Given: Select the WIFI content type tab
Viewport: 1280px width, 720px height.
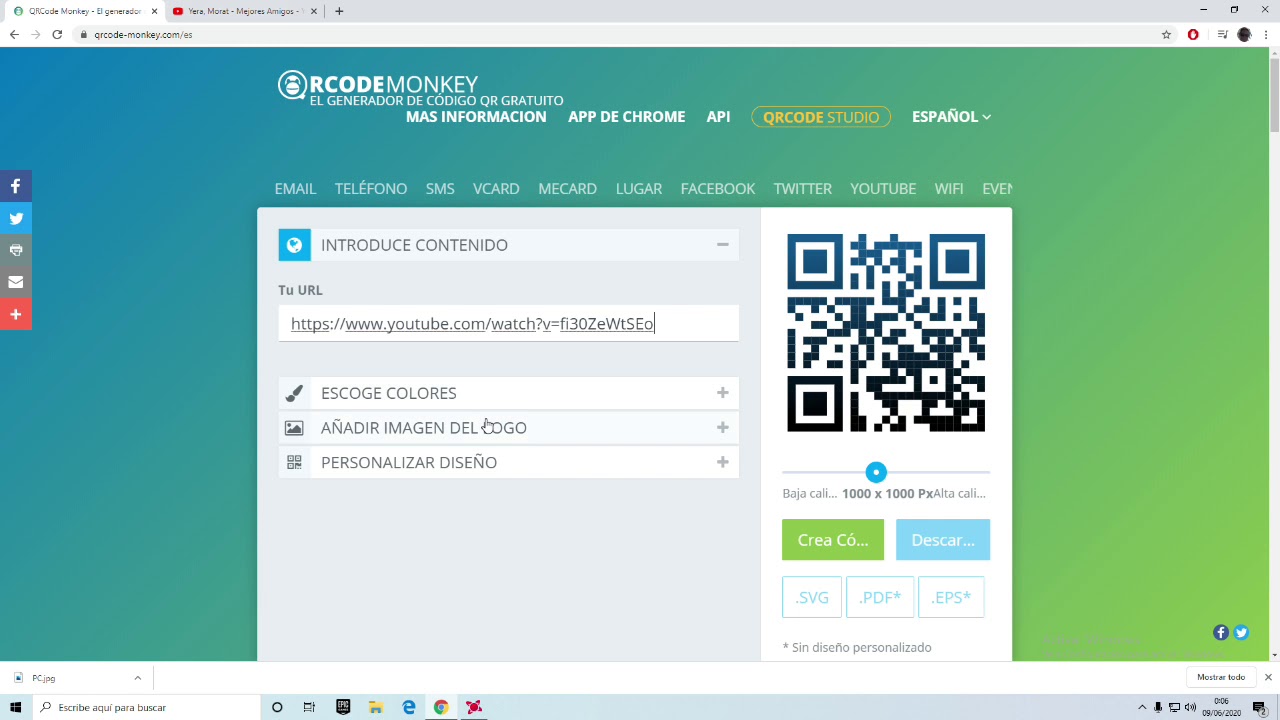Looking at the screenshot, I should click(949, 188).
